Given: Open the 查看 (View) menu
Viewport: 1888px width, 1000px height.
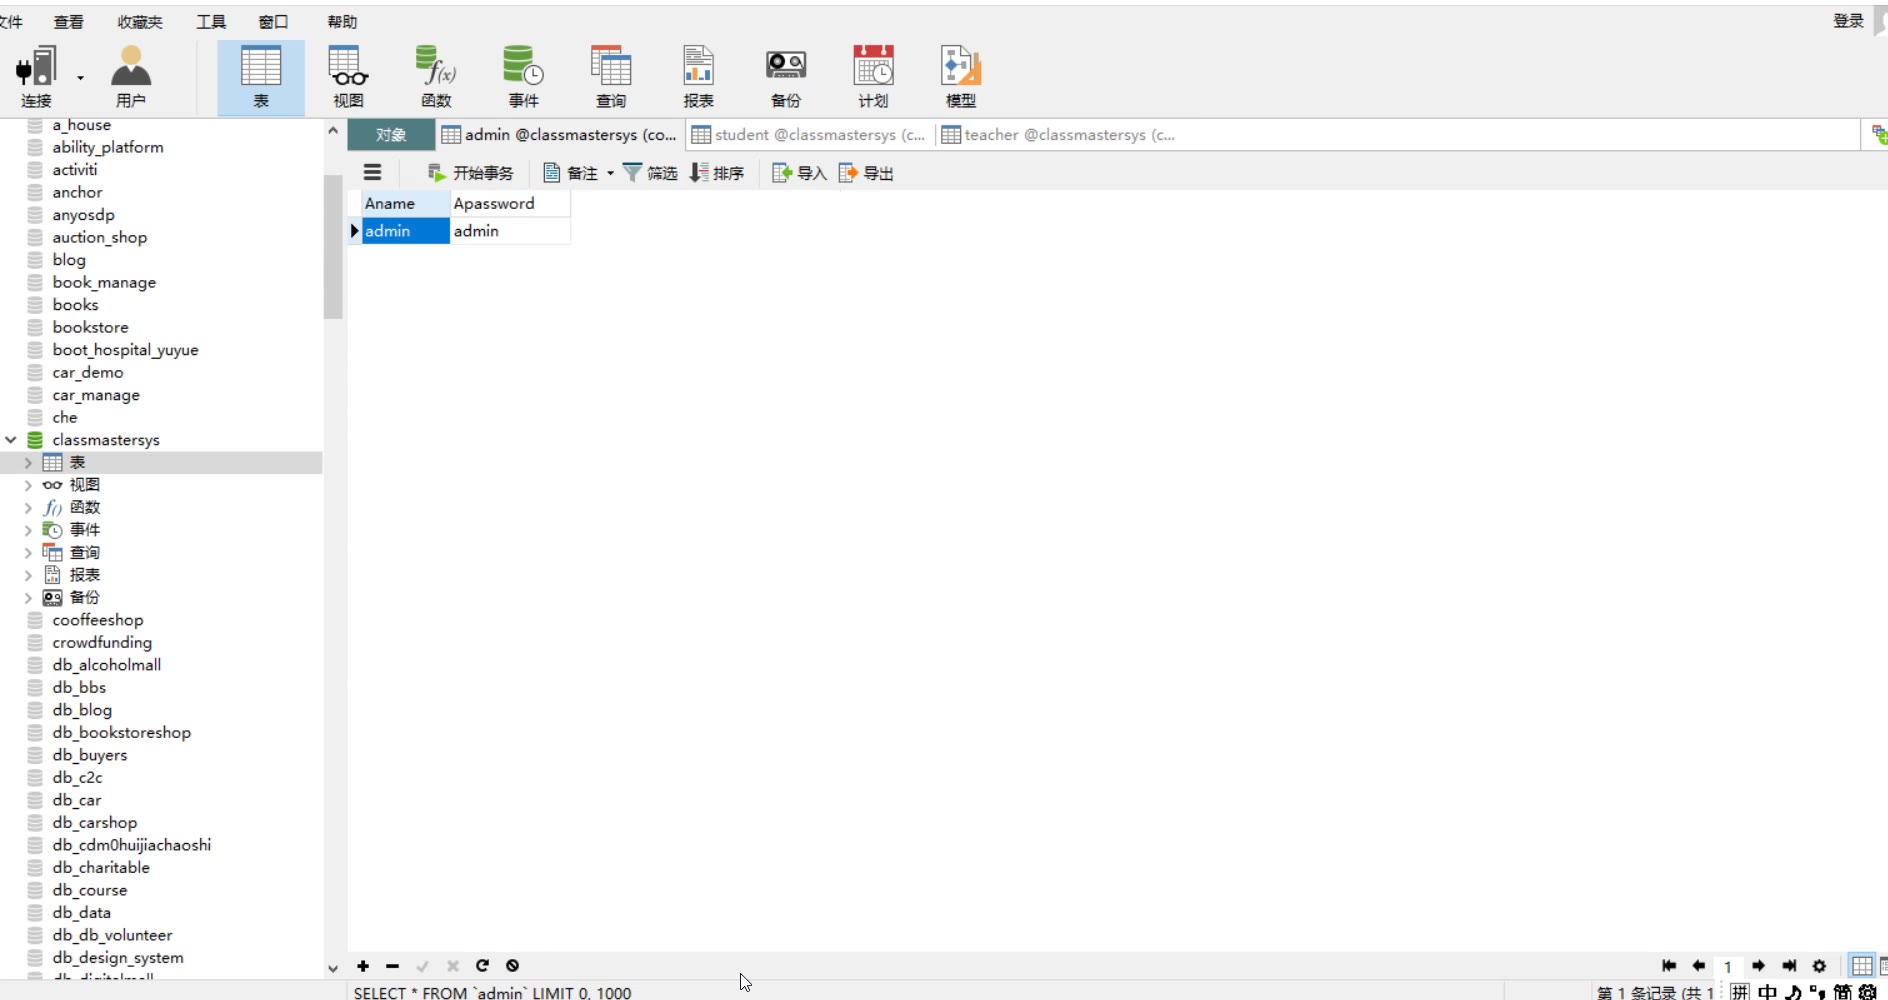Looking at the screenshot, I should pyautogui.click(x=68, y=22).
